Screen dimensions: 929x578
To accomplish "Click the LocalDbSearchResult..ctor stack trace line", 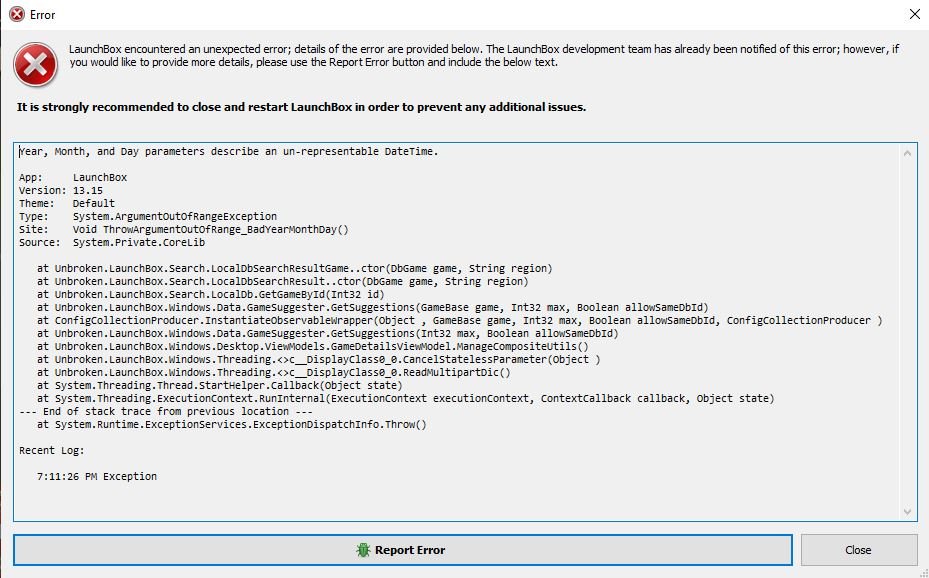I will click(283, 282).
